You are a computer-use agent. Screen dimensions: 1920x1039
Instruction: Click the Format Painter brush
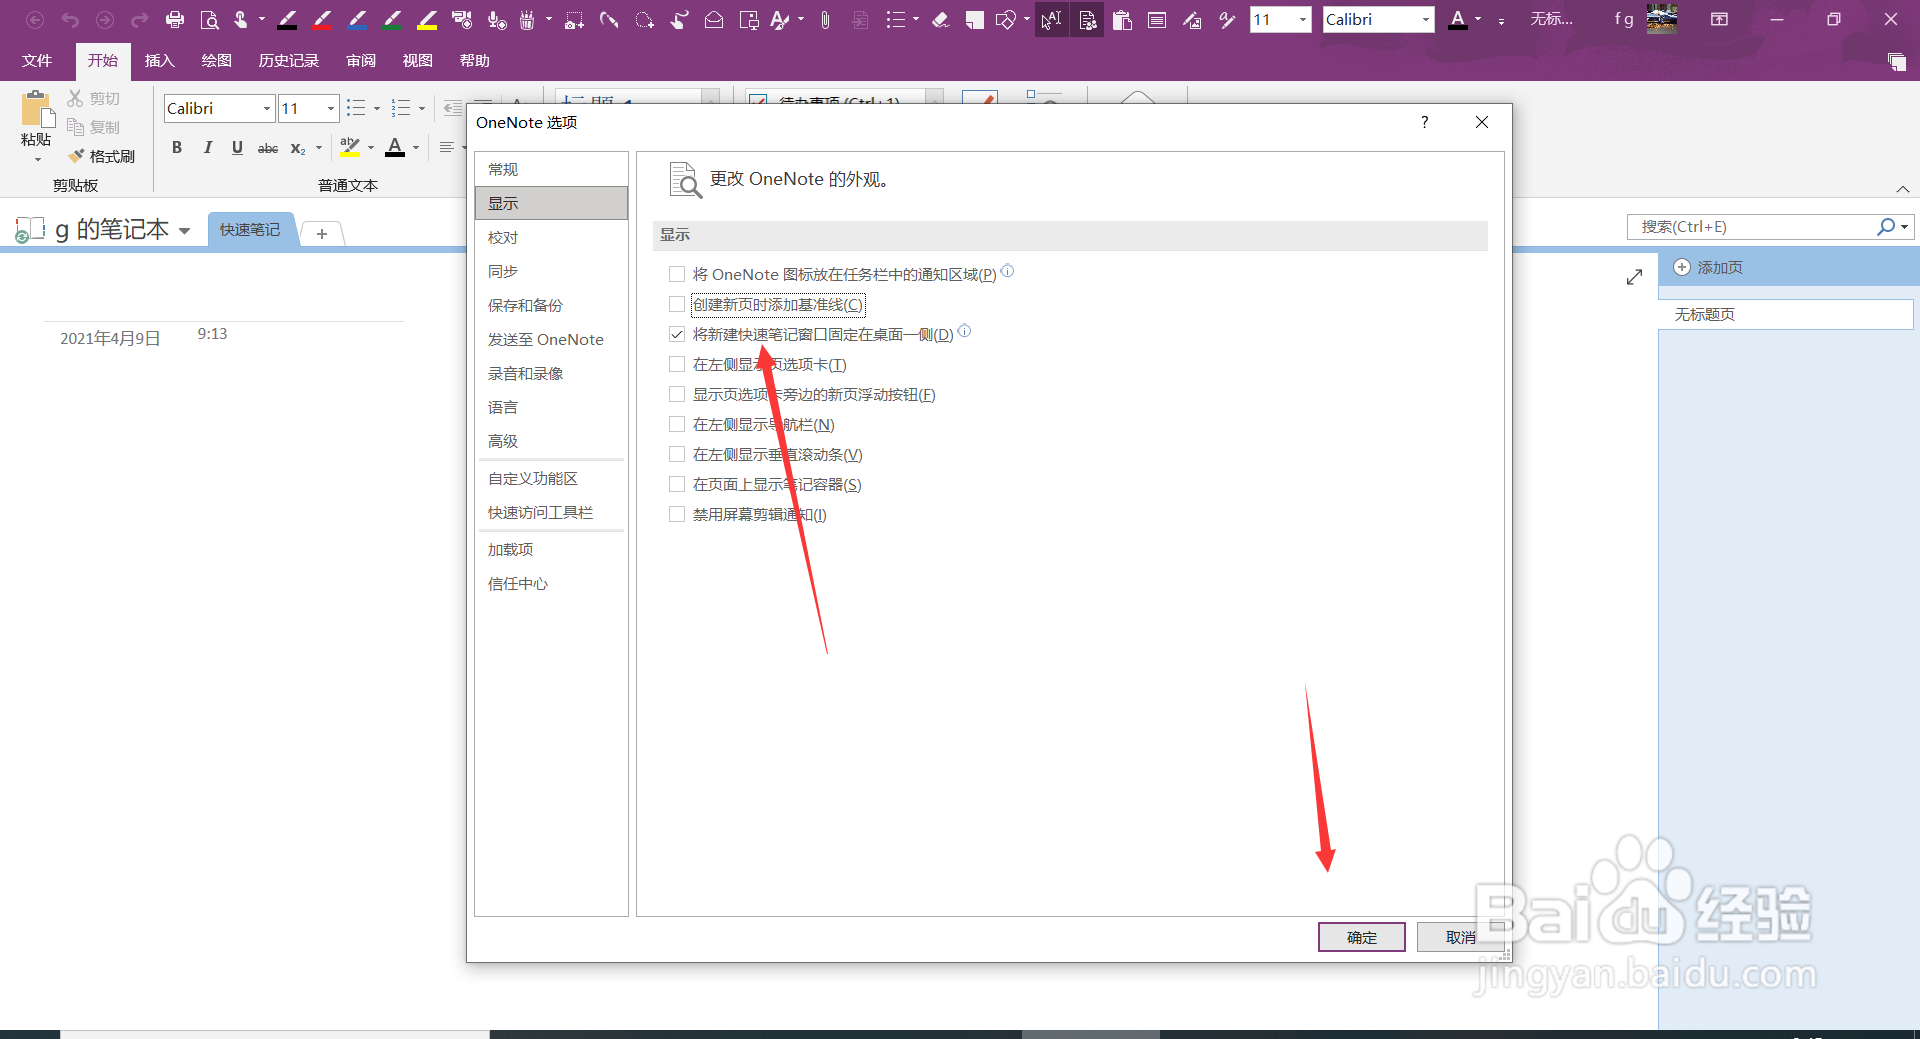click(x=101, y=156)
